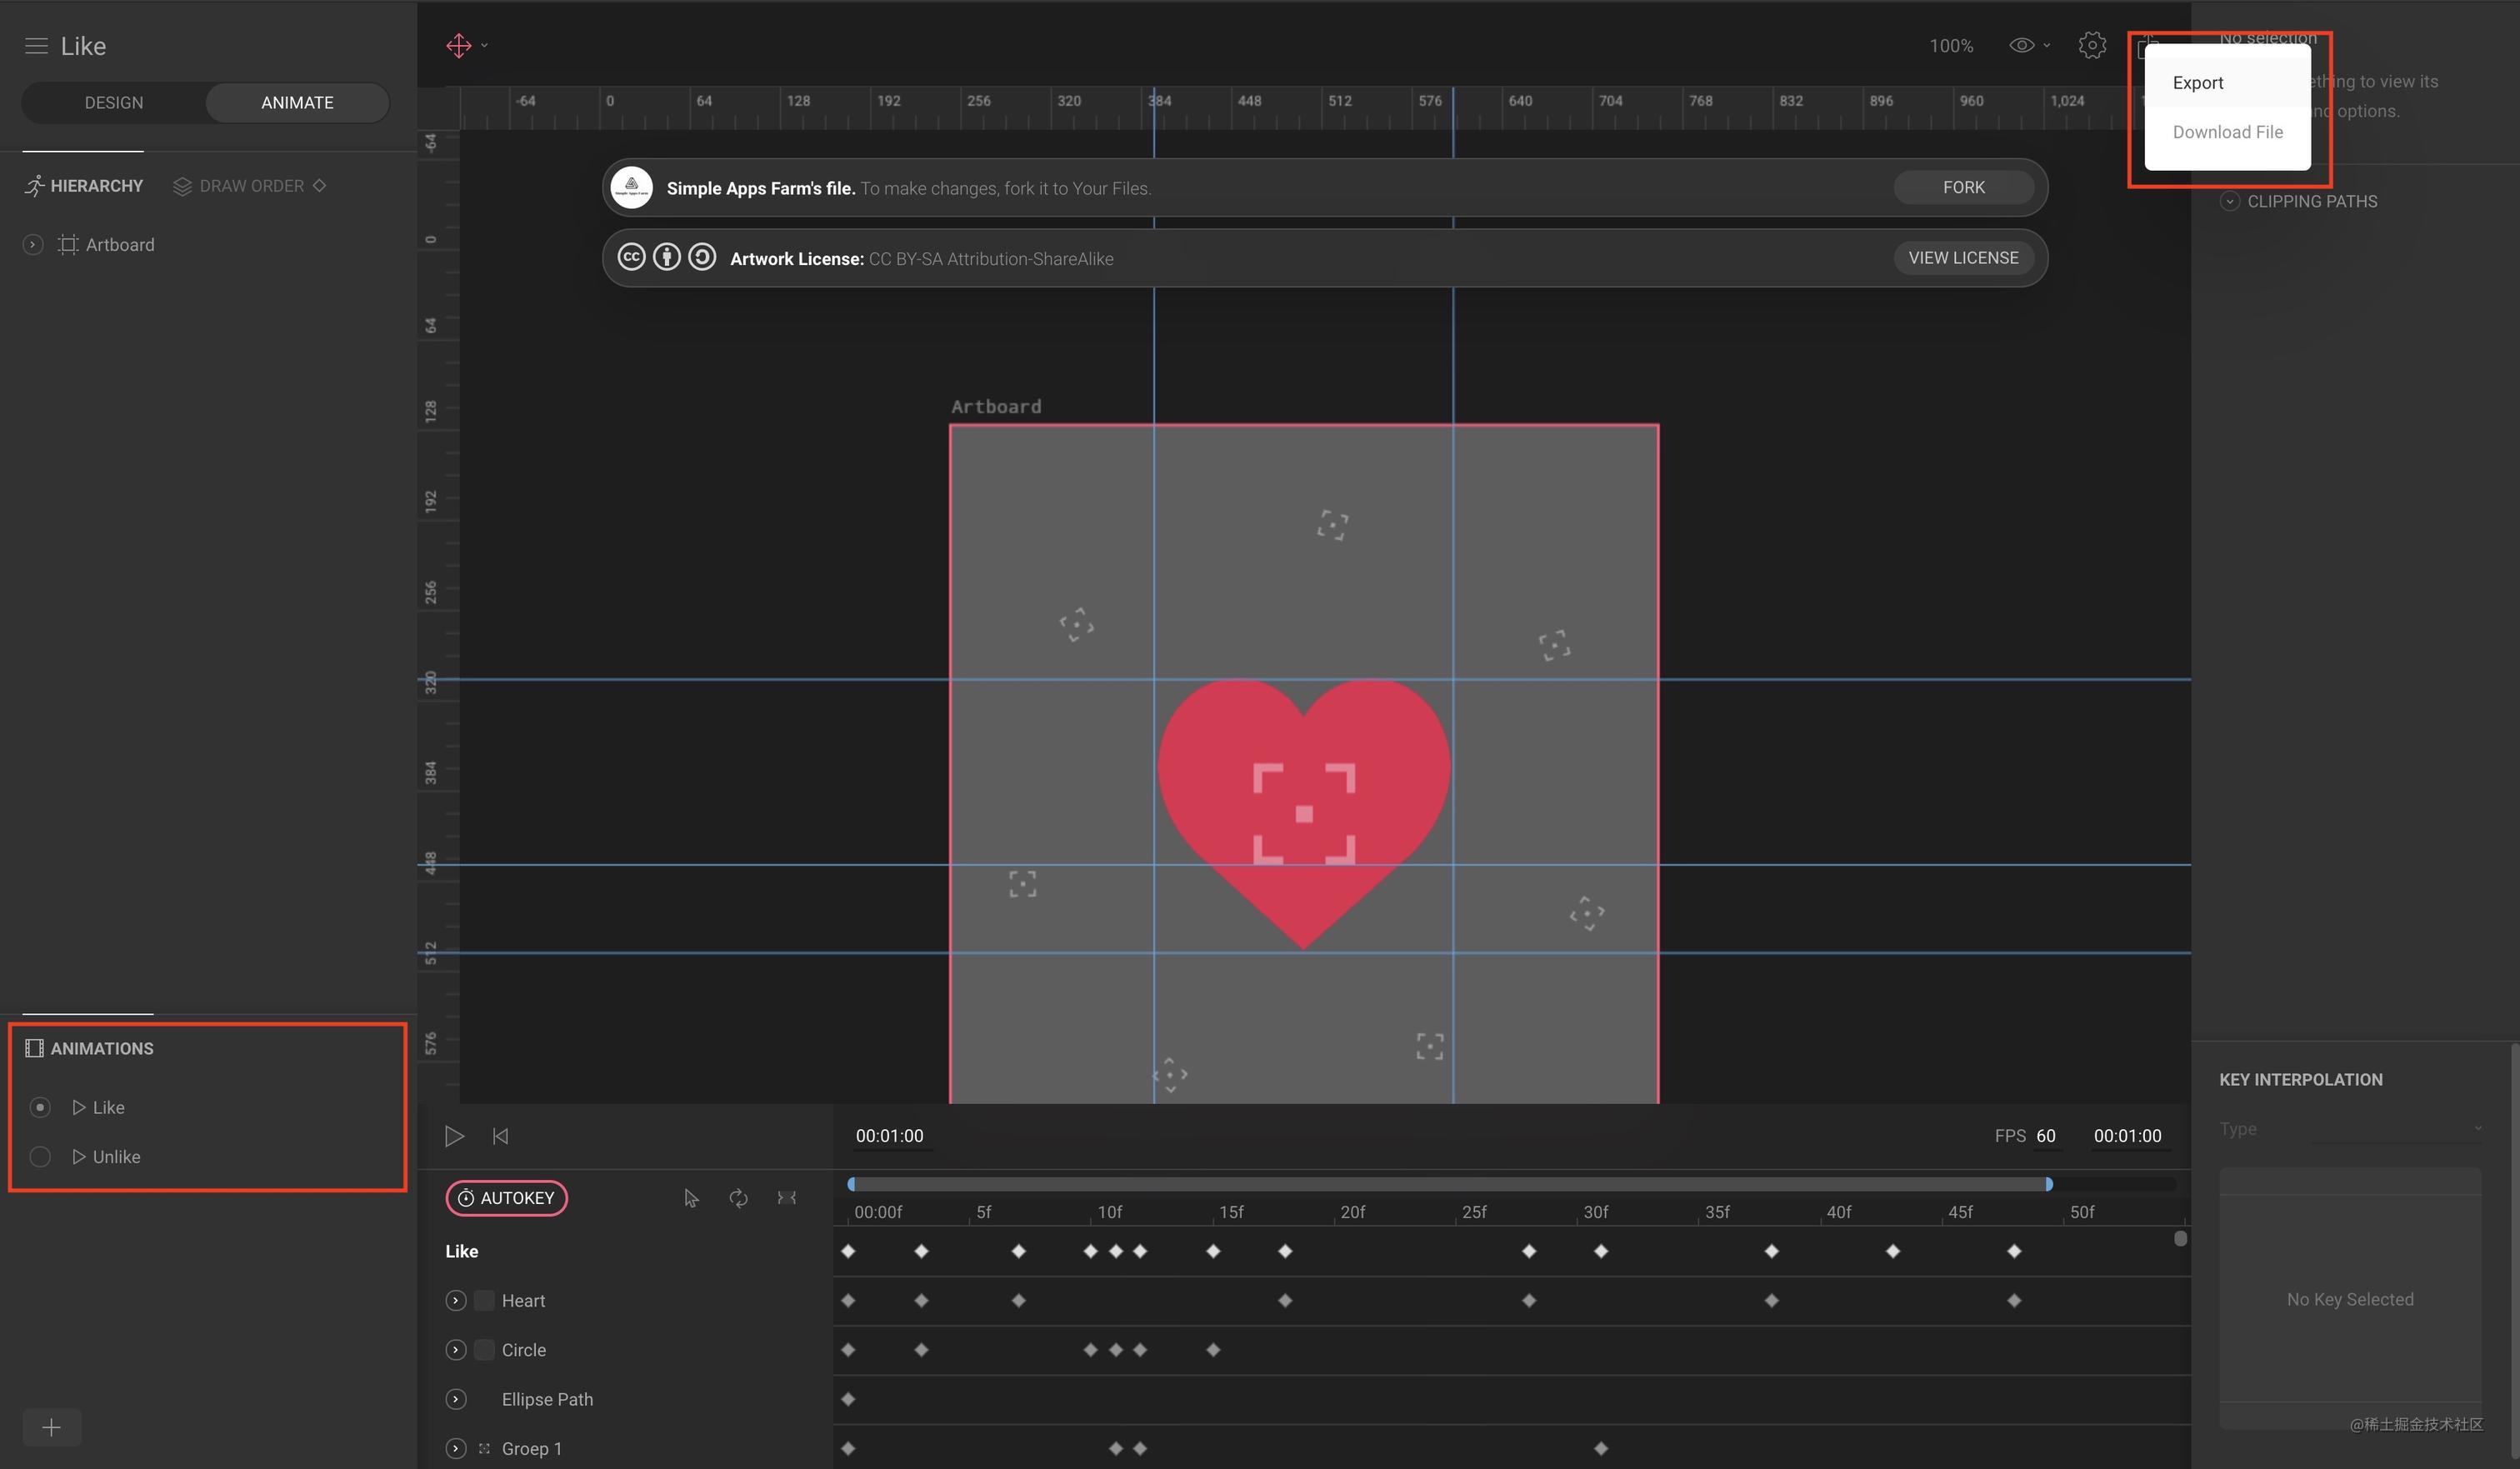
Task: Add a new animation with the plus button
Action: (52, 1427)
